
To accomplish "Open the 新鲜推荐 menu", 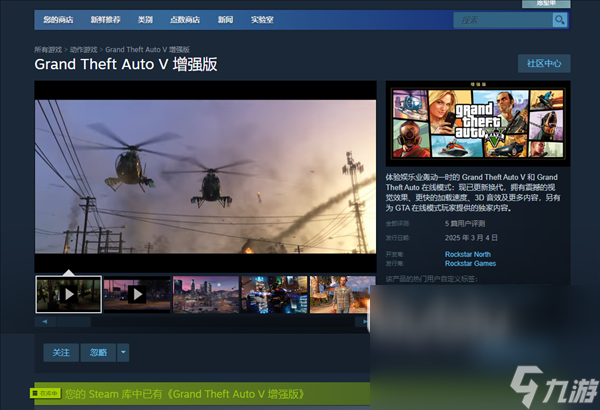I will (105, 20).
